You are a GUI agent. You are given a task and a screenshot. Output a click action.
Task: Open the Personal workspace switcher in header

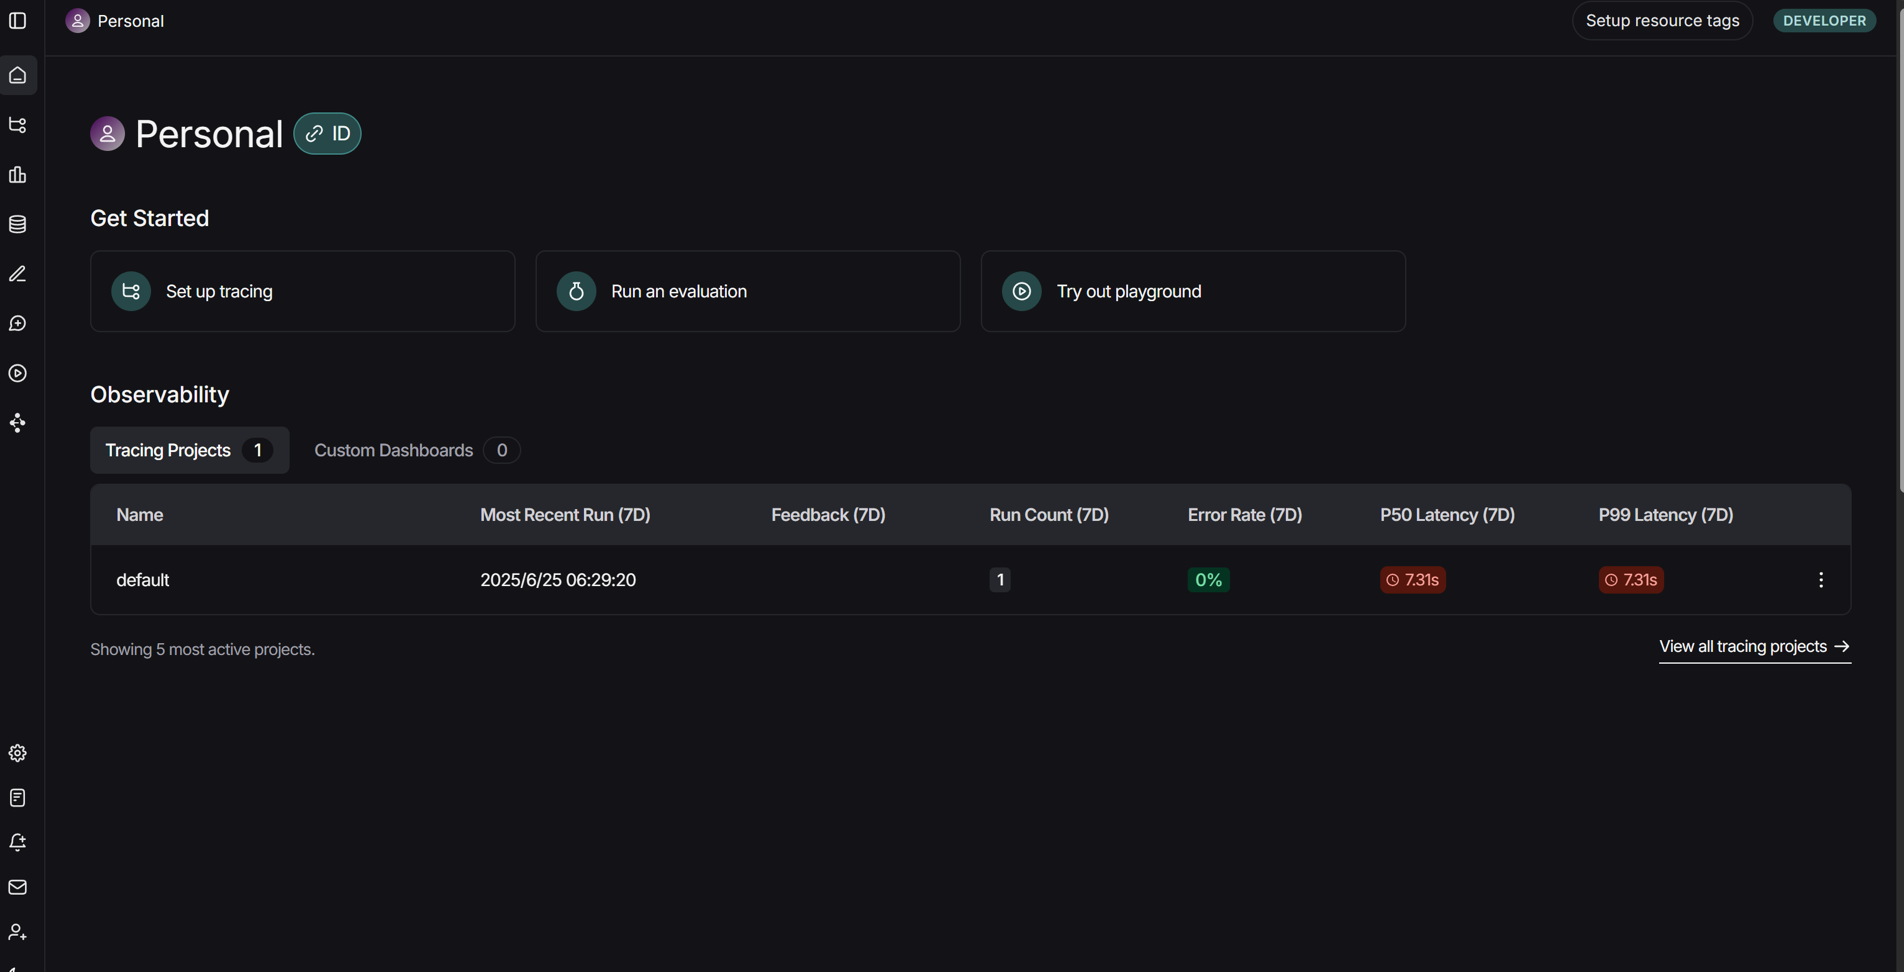click(x=115, y=21)
